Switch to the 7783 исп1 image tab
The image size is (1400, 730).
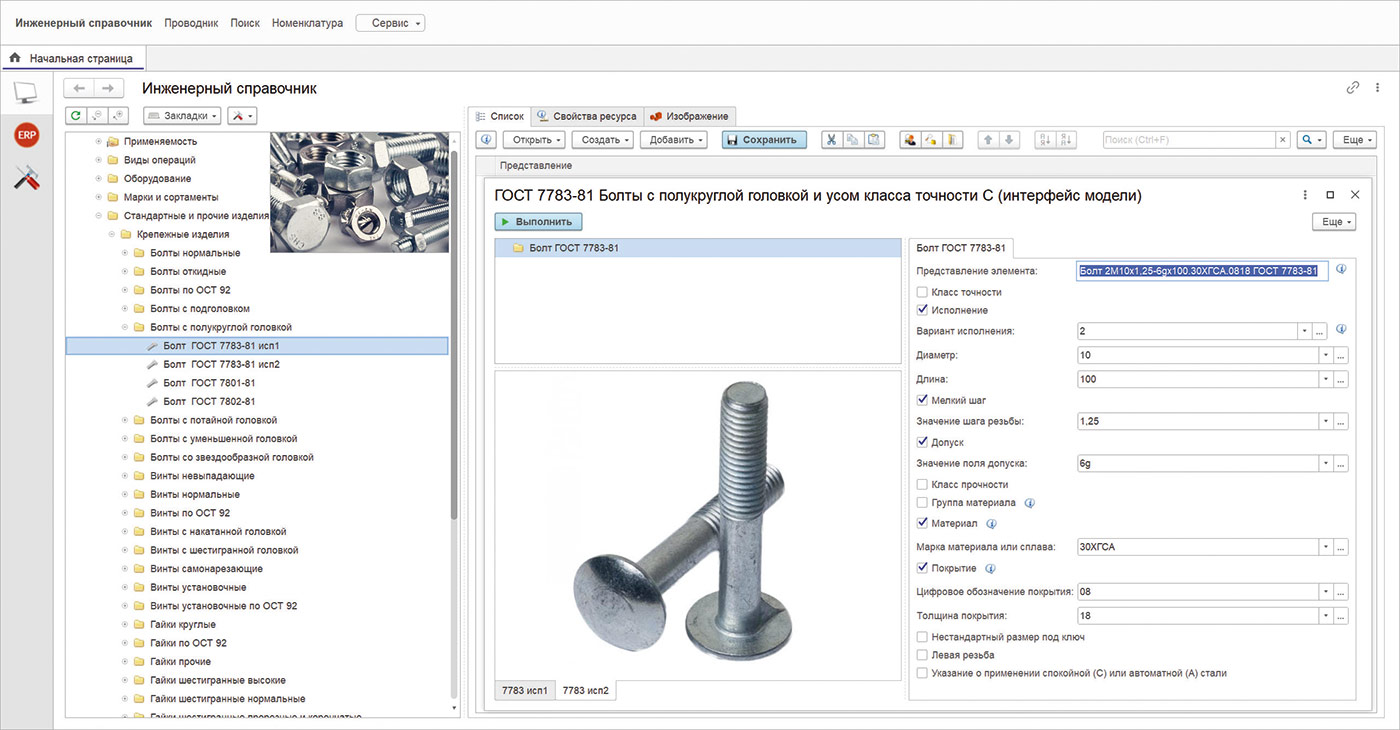click(524, 690)
